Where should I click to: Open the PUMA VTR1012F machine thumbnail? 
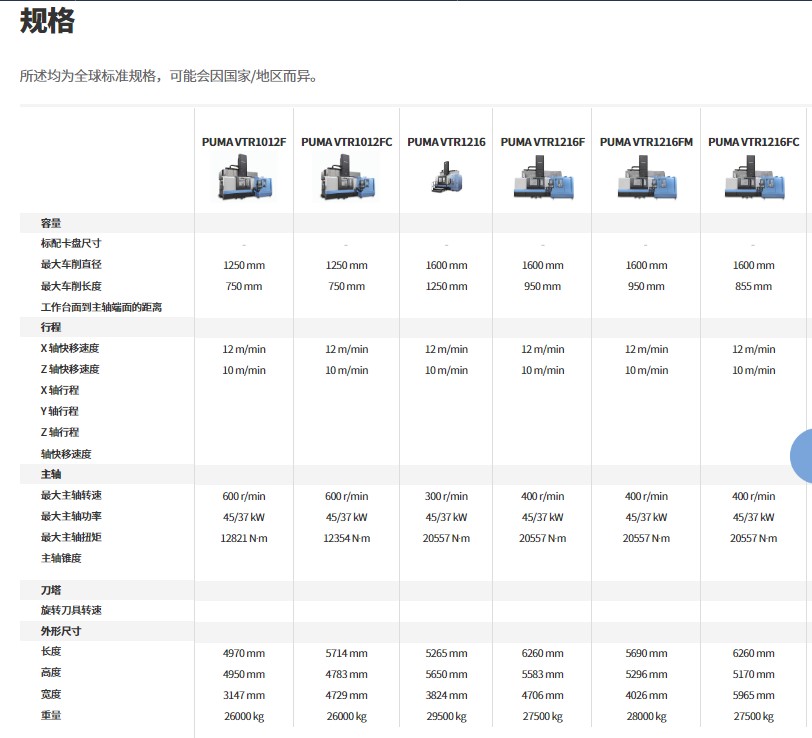[x=244, y=178]
